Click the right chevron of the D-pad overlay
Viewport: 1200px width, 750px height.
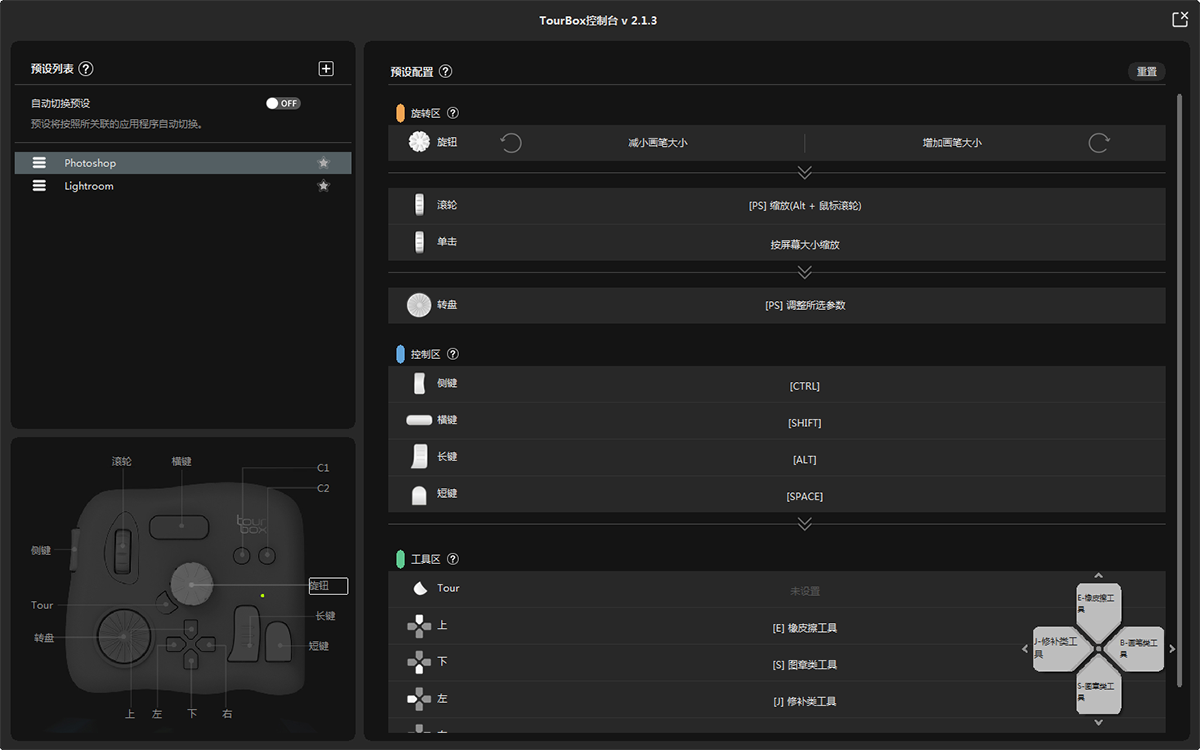click(1173, 649)
